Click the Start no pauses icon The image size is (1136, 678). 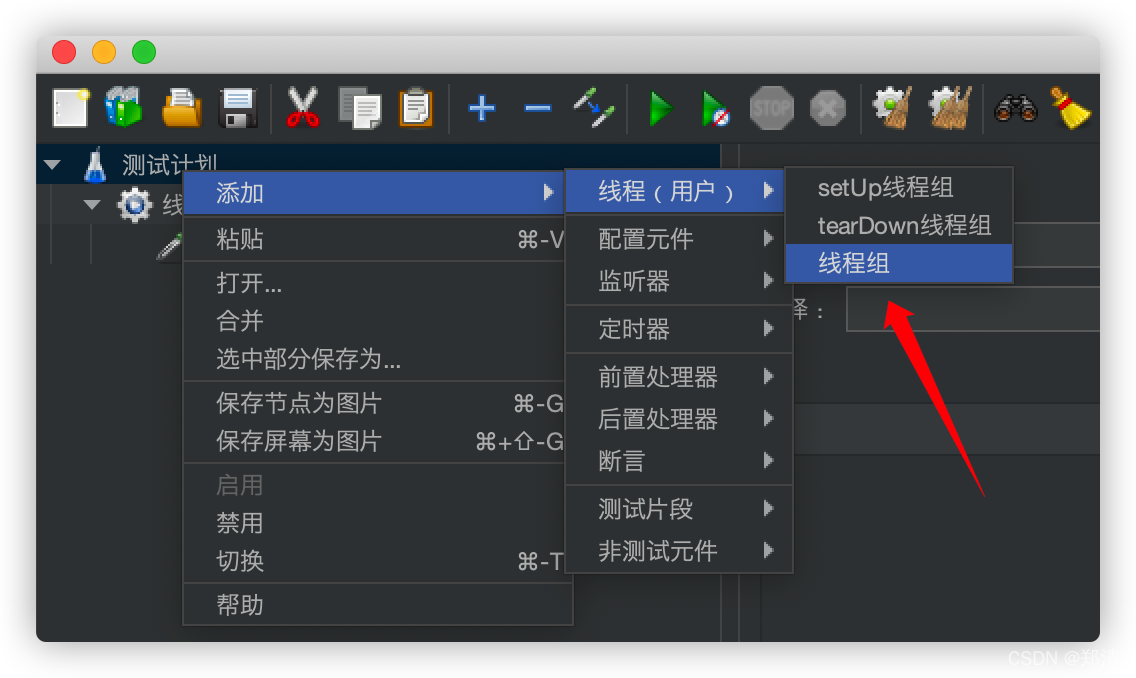point(716,109)
